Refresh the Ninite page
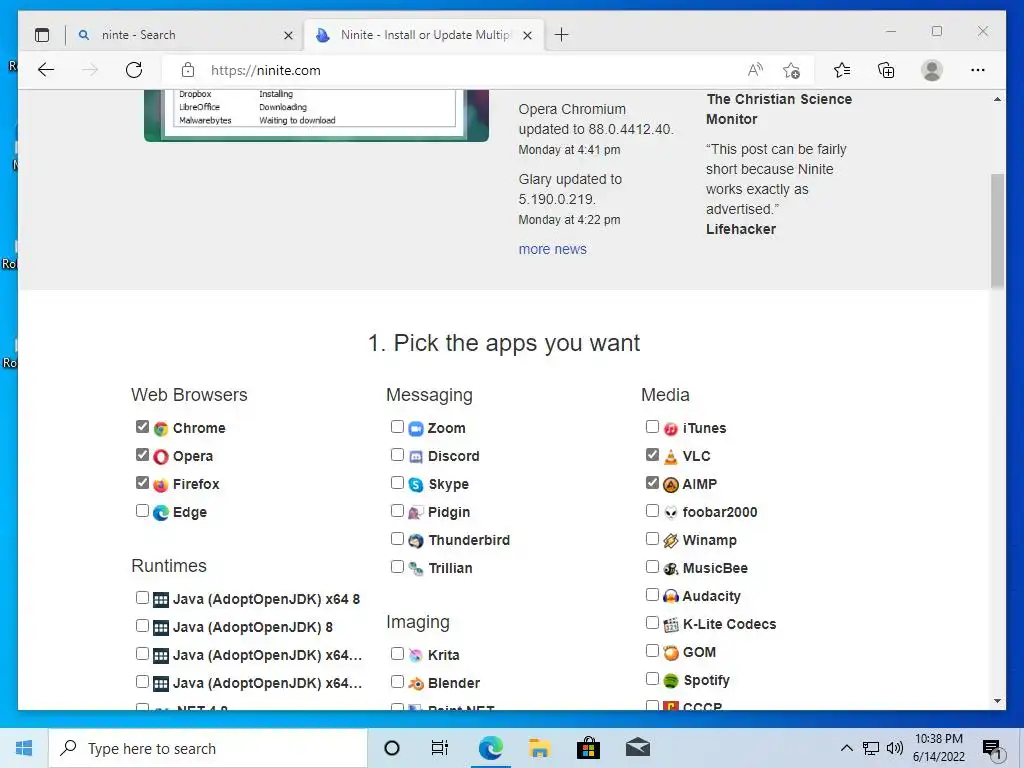 (134, 71)
